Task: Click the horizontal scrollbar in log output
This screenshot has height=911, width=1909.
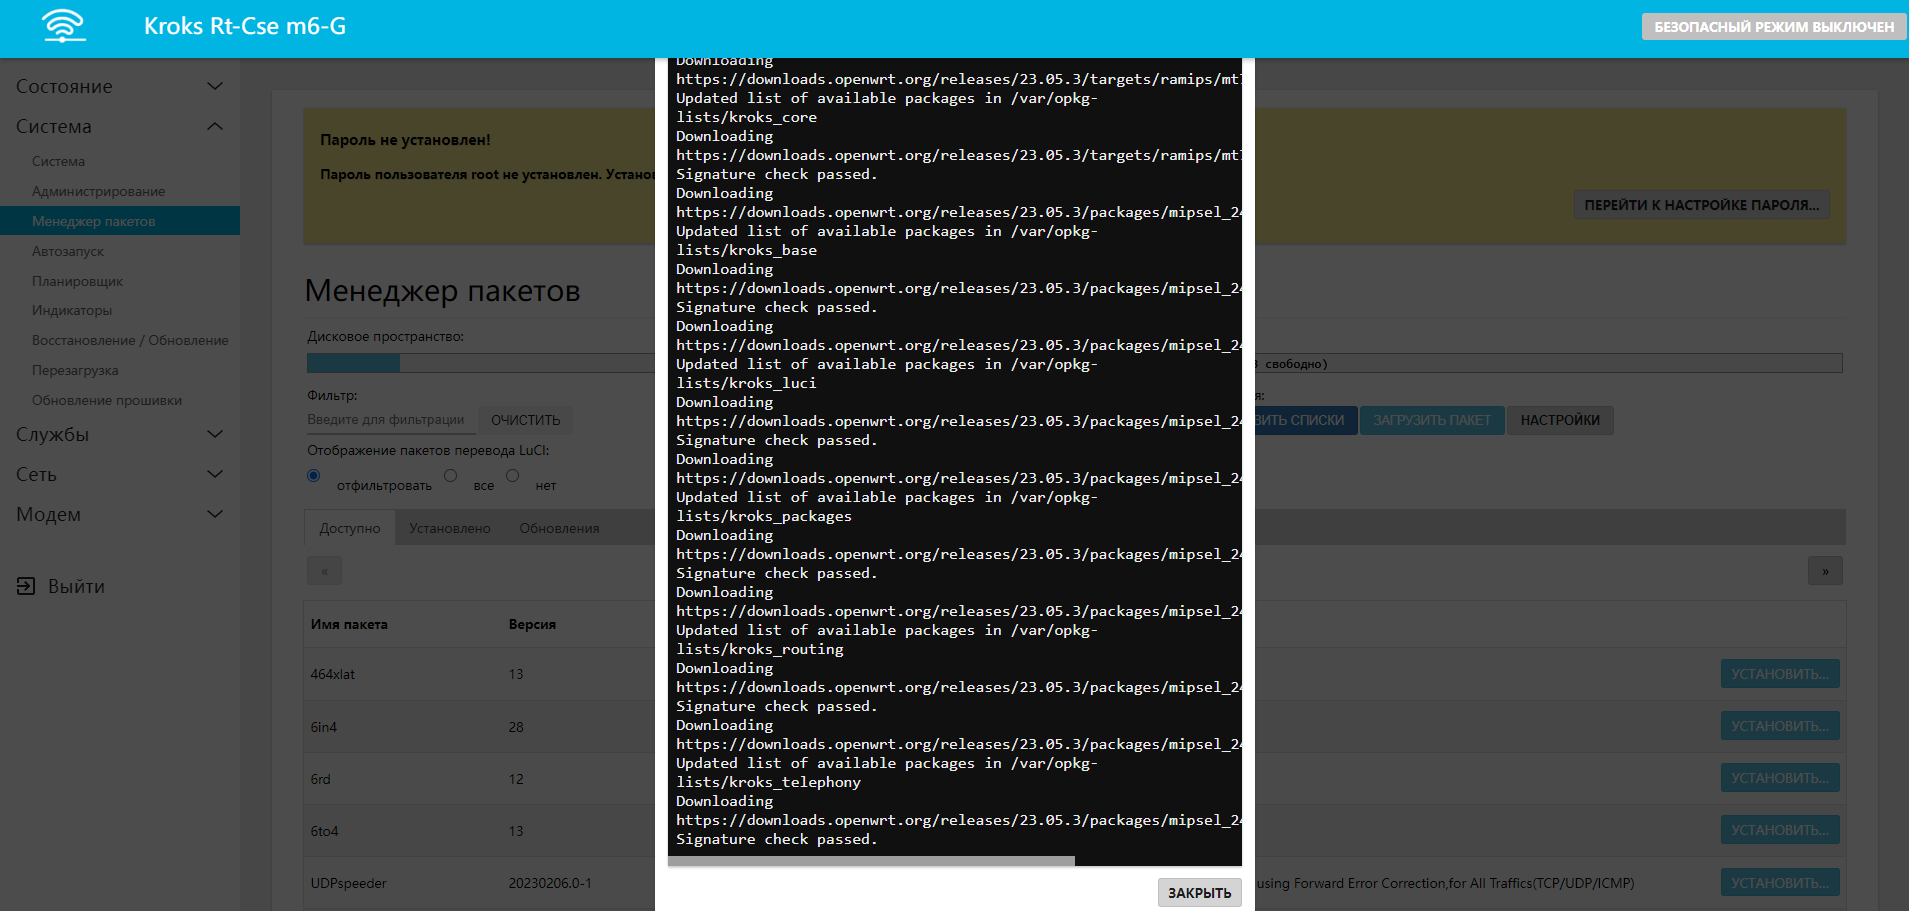Action: tap(870, 860)
